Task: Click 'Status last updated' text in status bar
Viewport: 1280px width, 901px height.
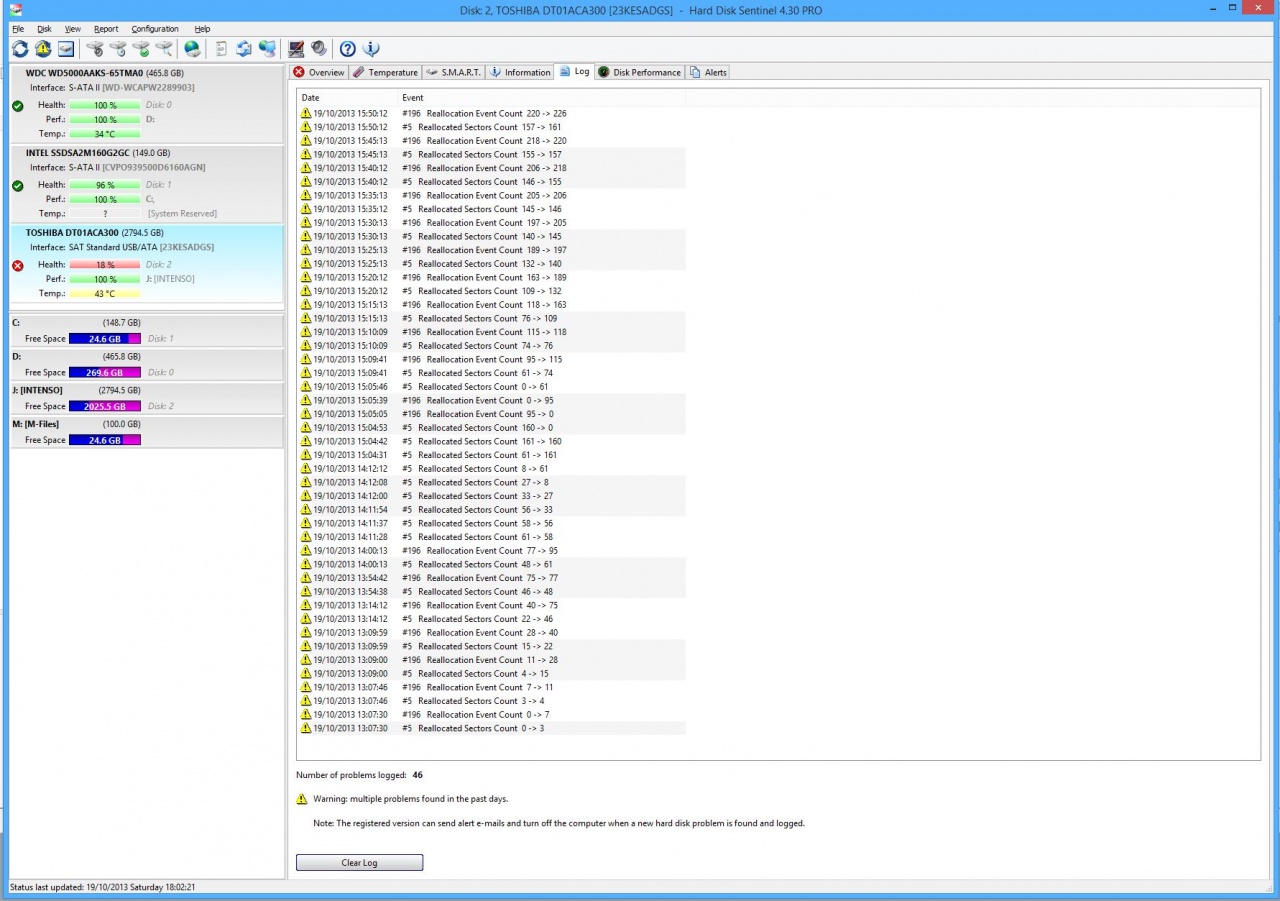Action: tap(102, 887)
